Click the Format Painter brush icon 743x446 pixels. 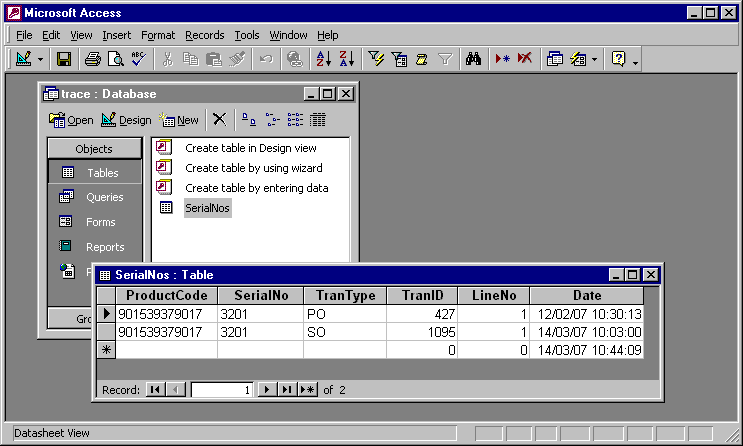[x=237, y=59]
